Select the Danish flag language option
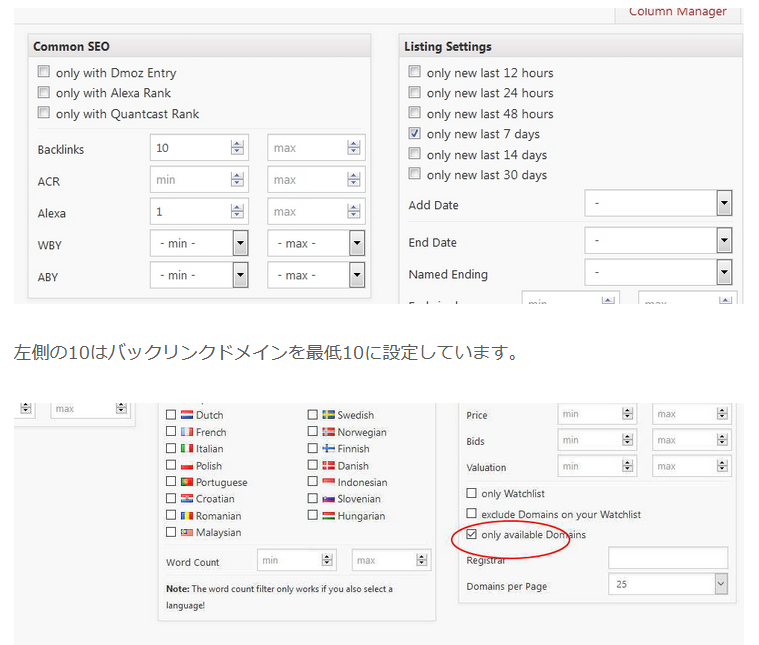 (328, 465)
